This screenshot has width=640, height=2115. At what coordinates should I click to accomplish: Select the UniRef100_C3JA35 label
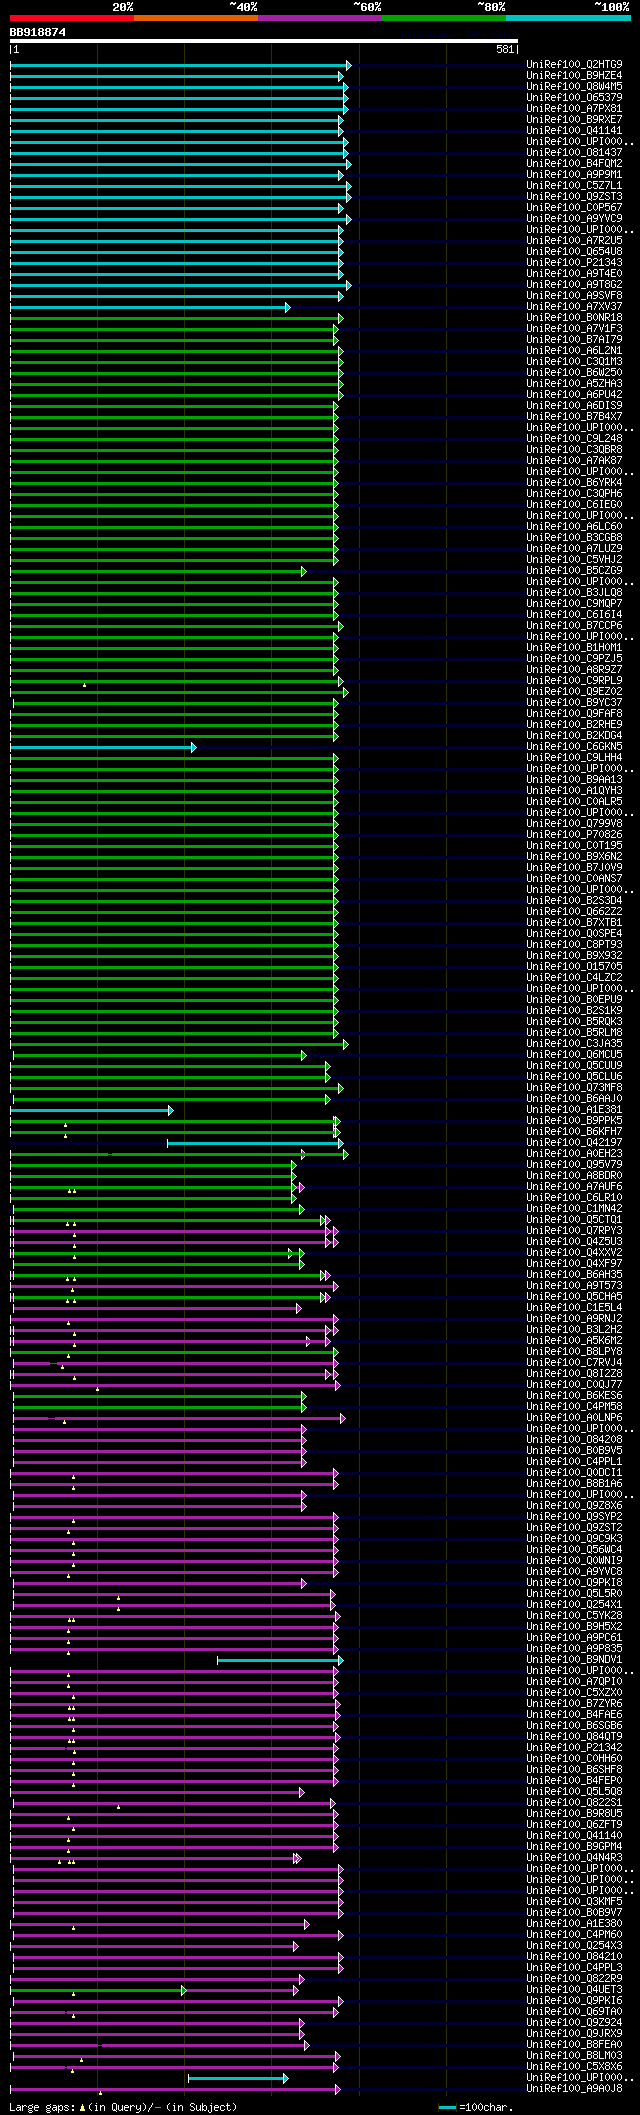coord(574,1043)
